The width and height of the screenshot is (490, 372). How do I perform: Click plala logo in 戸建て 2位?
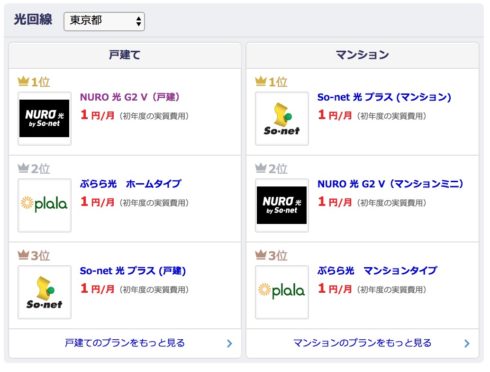(x=44, y=205)
